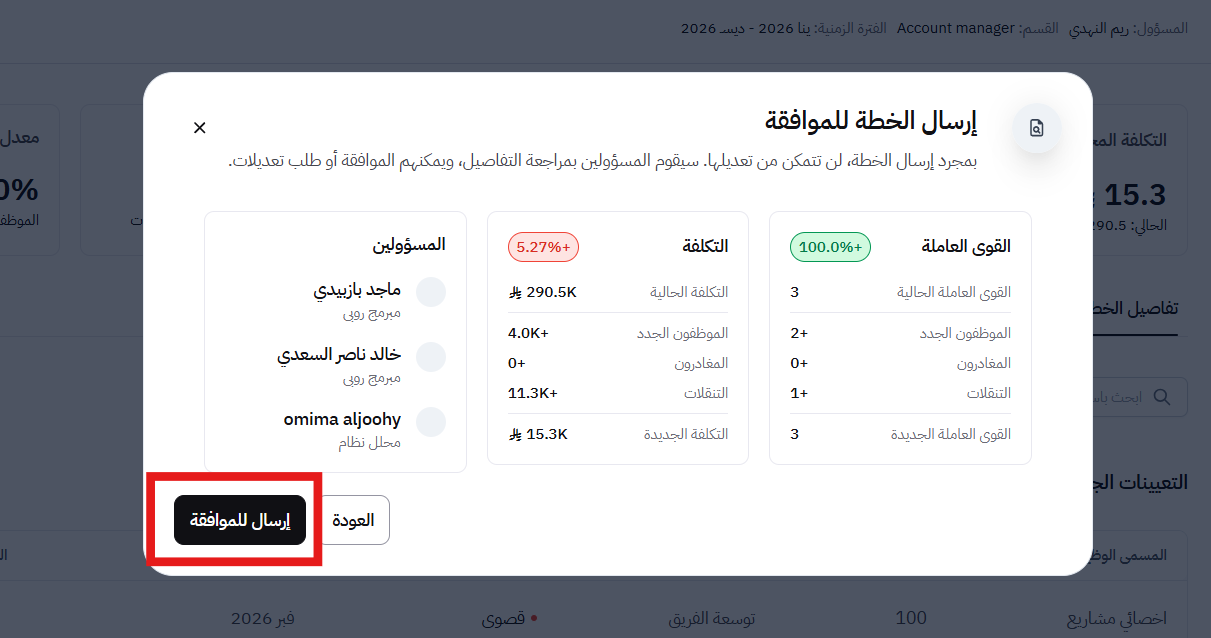Click the magnifier search icon behind dialog
Viewport: 1211px width, 638px height.
pyautogui.click(x=1162, y=397)
